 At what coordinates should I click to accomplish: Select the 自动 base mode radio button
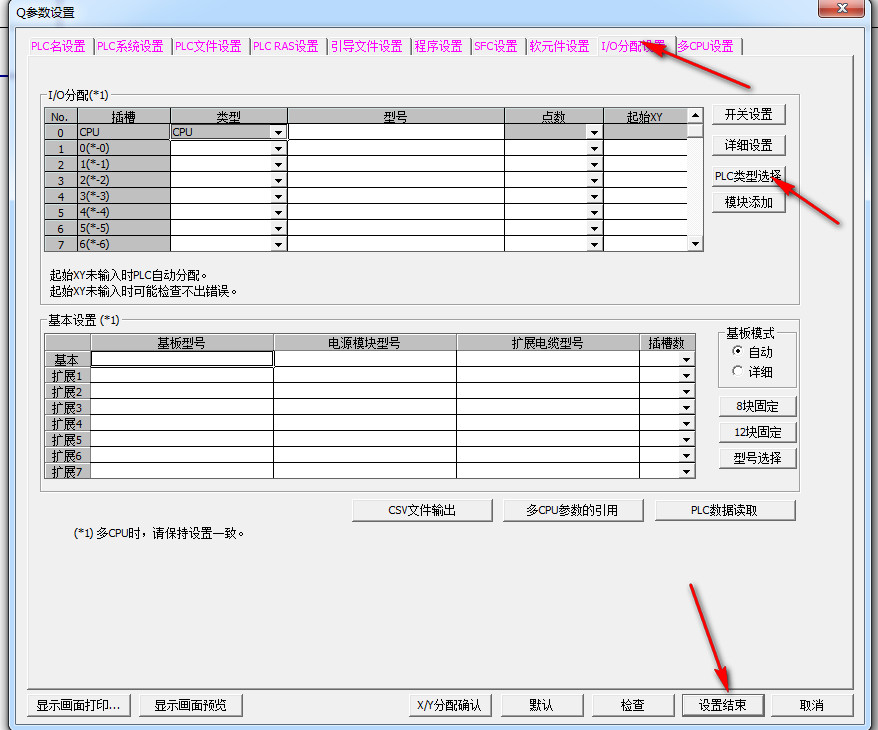click(x=738, y=352)
